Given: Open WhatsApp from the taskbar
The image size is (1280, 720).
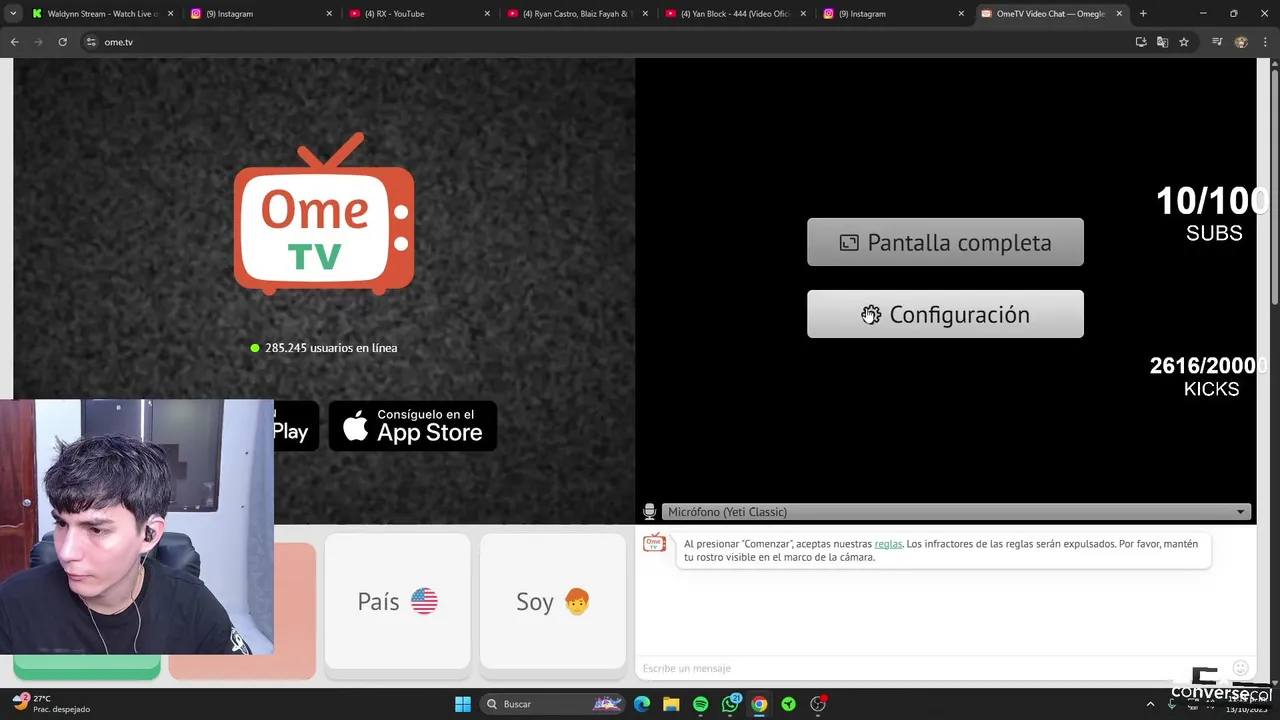Looking at the screenshot, I should pos(730,704).
